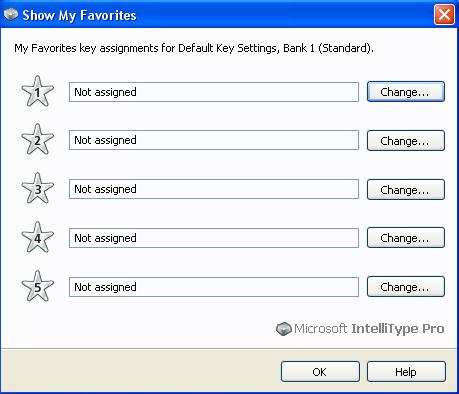Viewport: 459px width, 394px height.
Task: Select the favorite 3 assignment field
Action: (x=214, y=189)
